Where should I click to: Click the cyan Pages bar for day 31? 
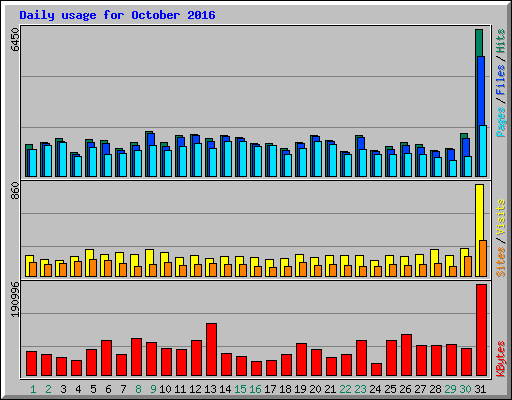coord(483,151)
